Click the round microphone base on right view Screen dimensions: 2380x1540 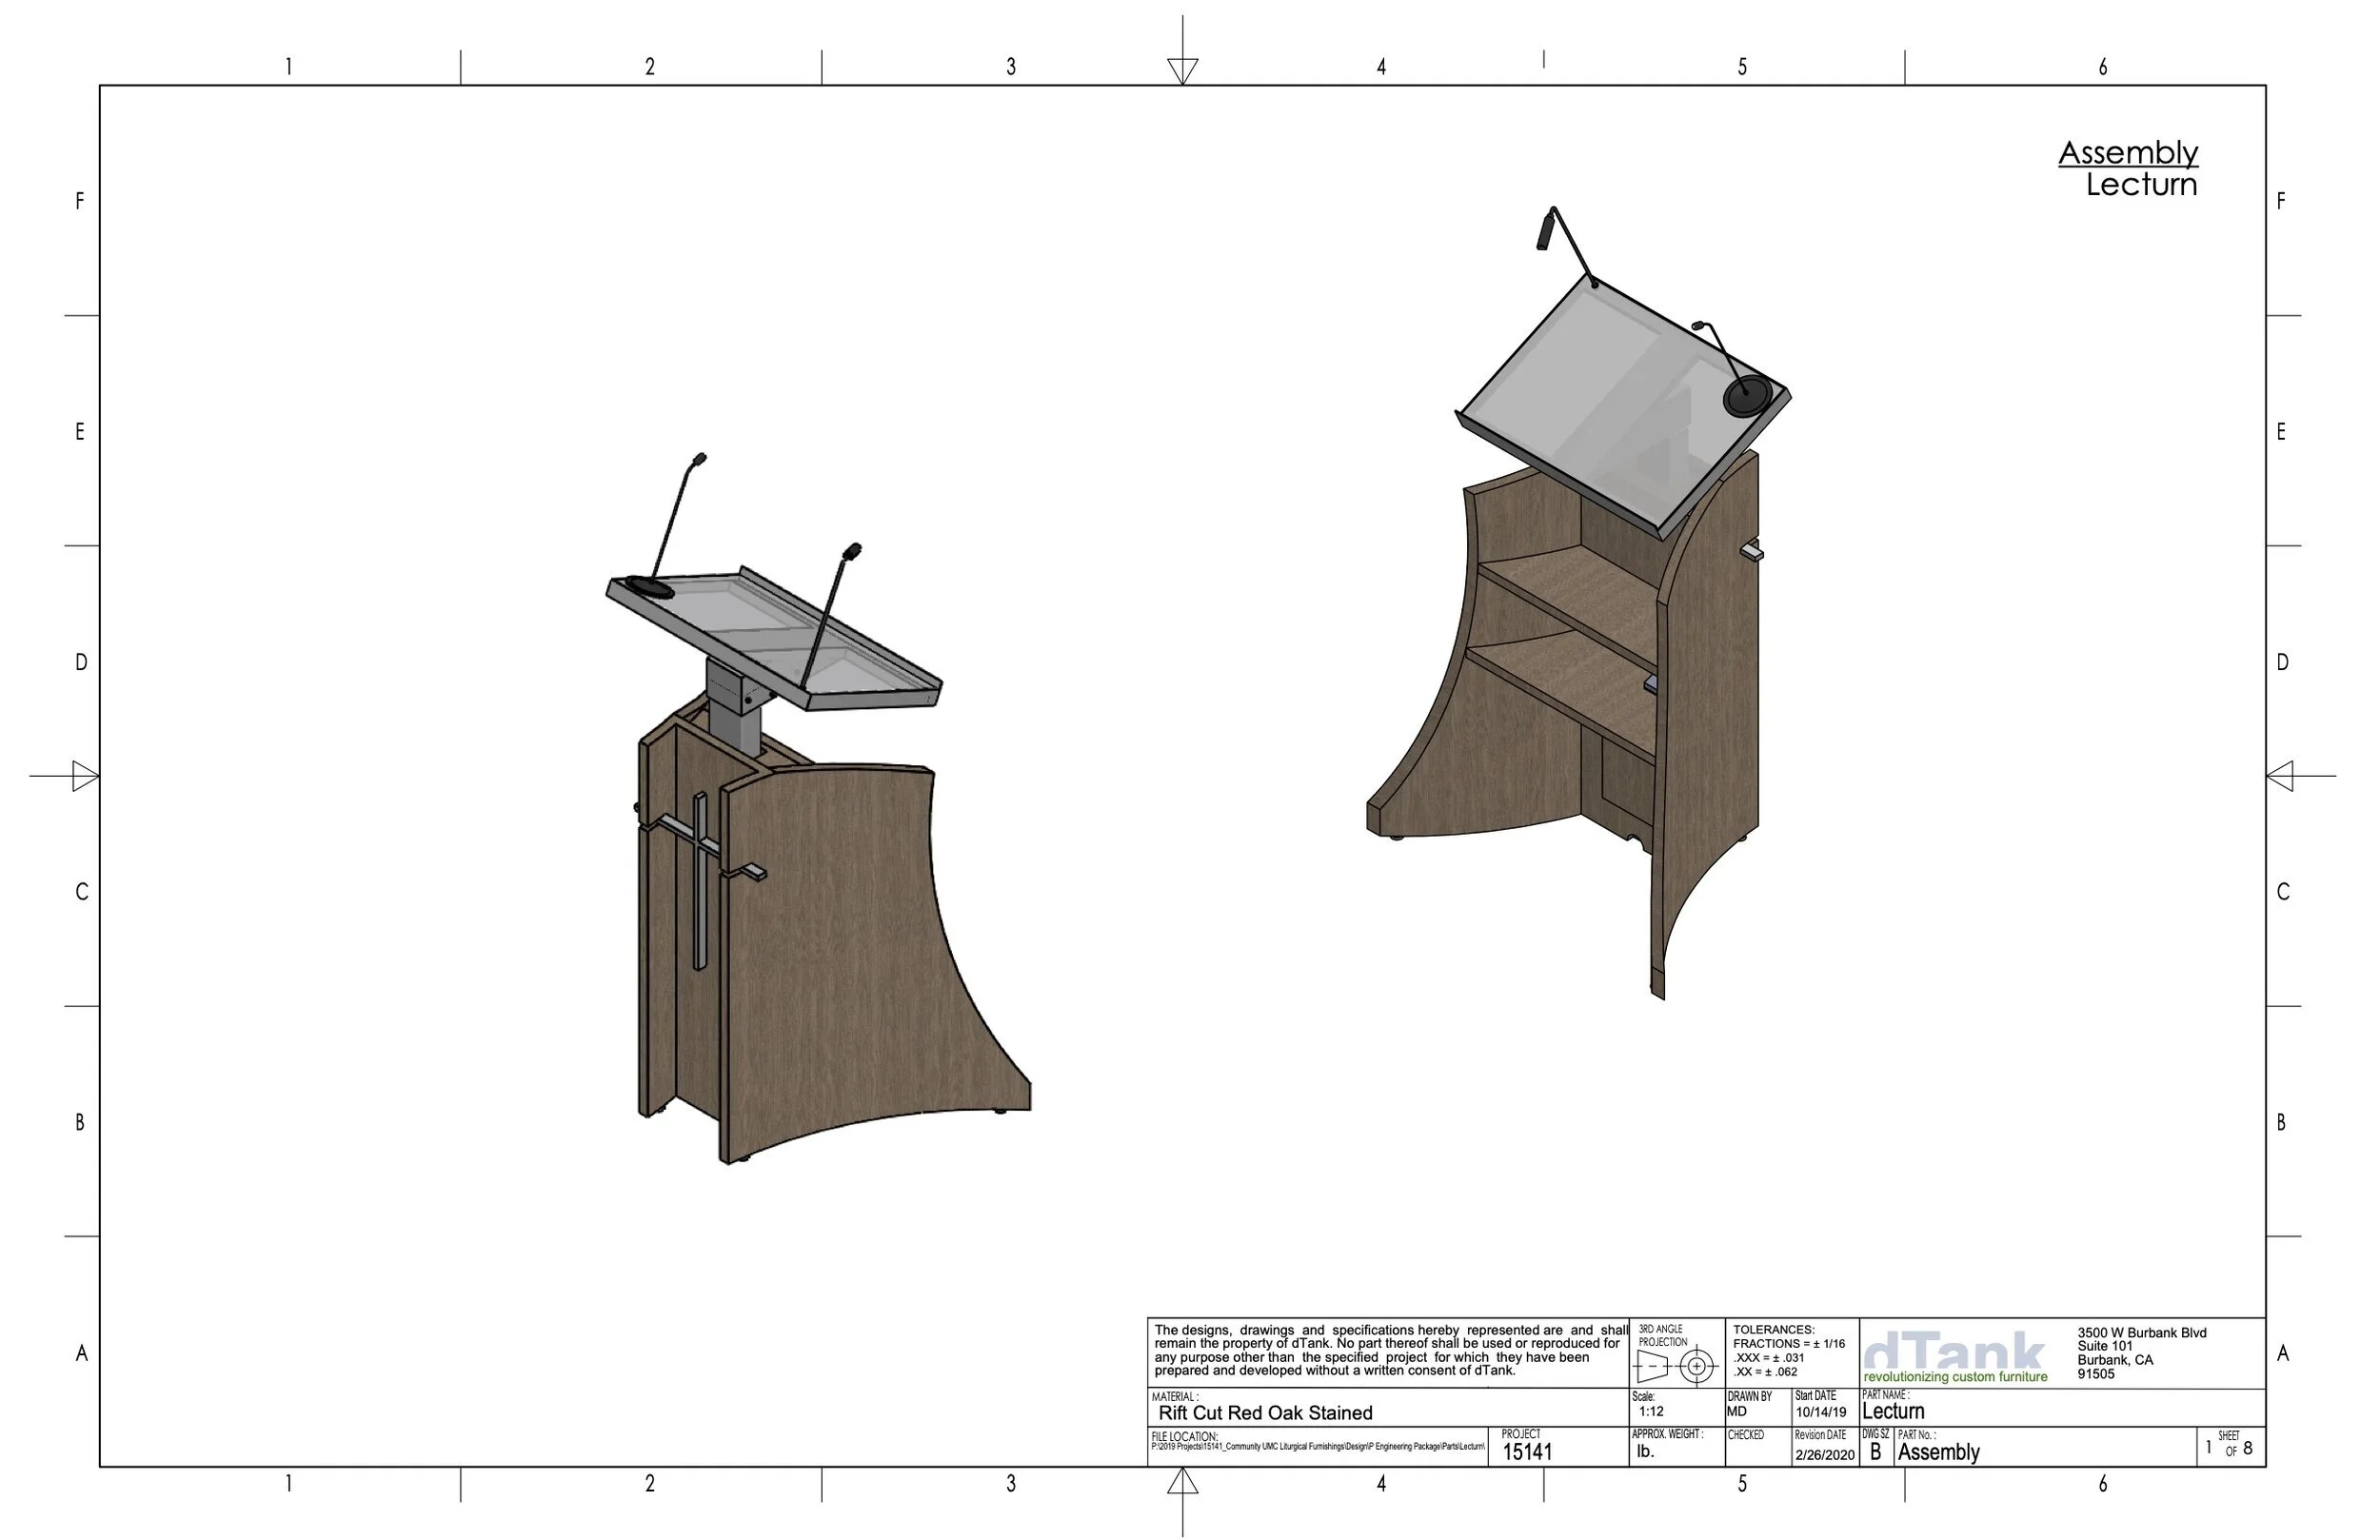point(1747,396)
